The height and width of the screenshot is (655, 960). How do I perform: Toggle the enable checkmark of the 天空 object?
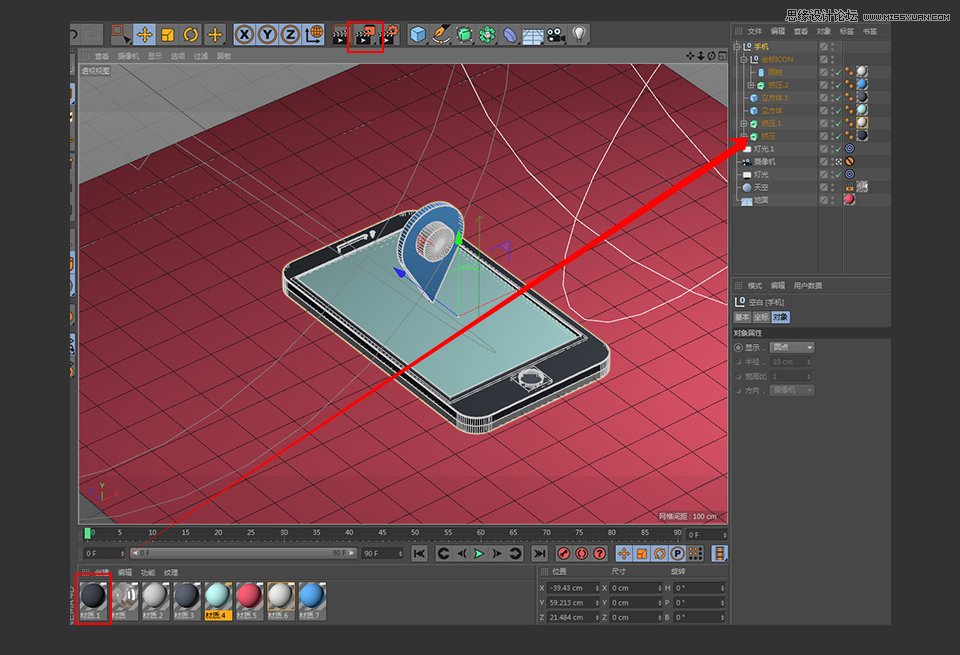[837, 187]
